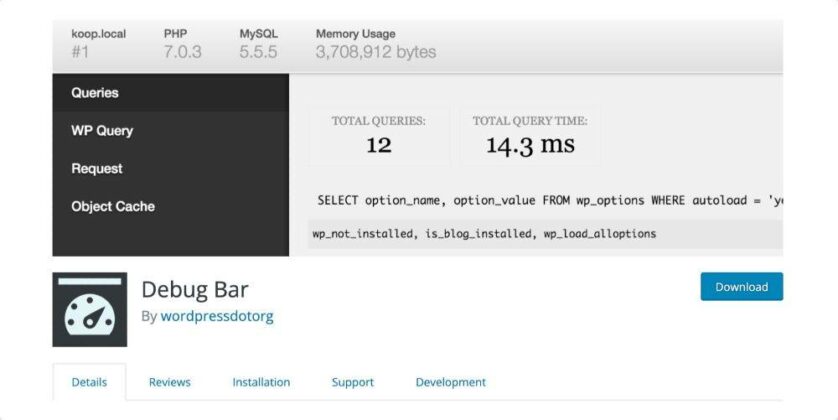Open the wordpressdotorg author link
The width and height of the screenshot is (838, 420).
tap(216, 316)
